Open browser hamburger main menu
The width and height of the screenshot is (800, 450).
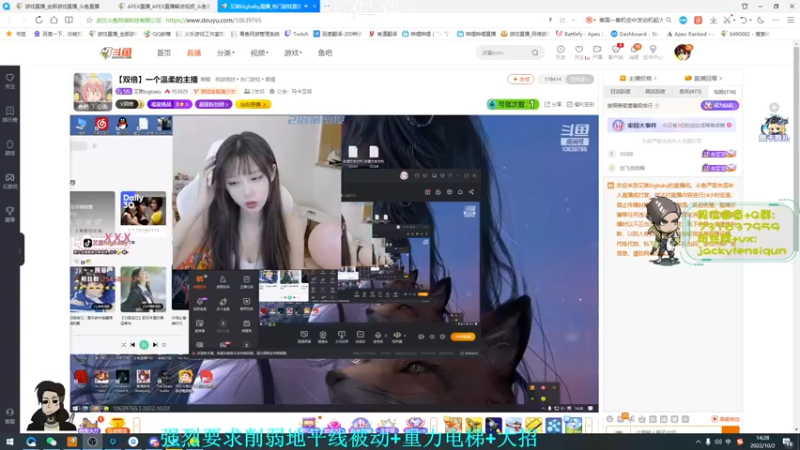coord(790,20)
